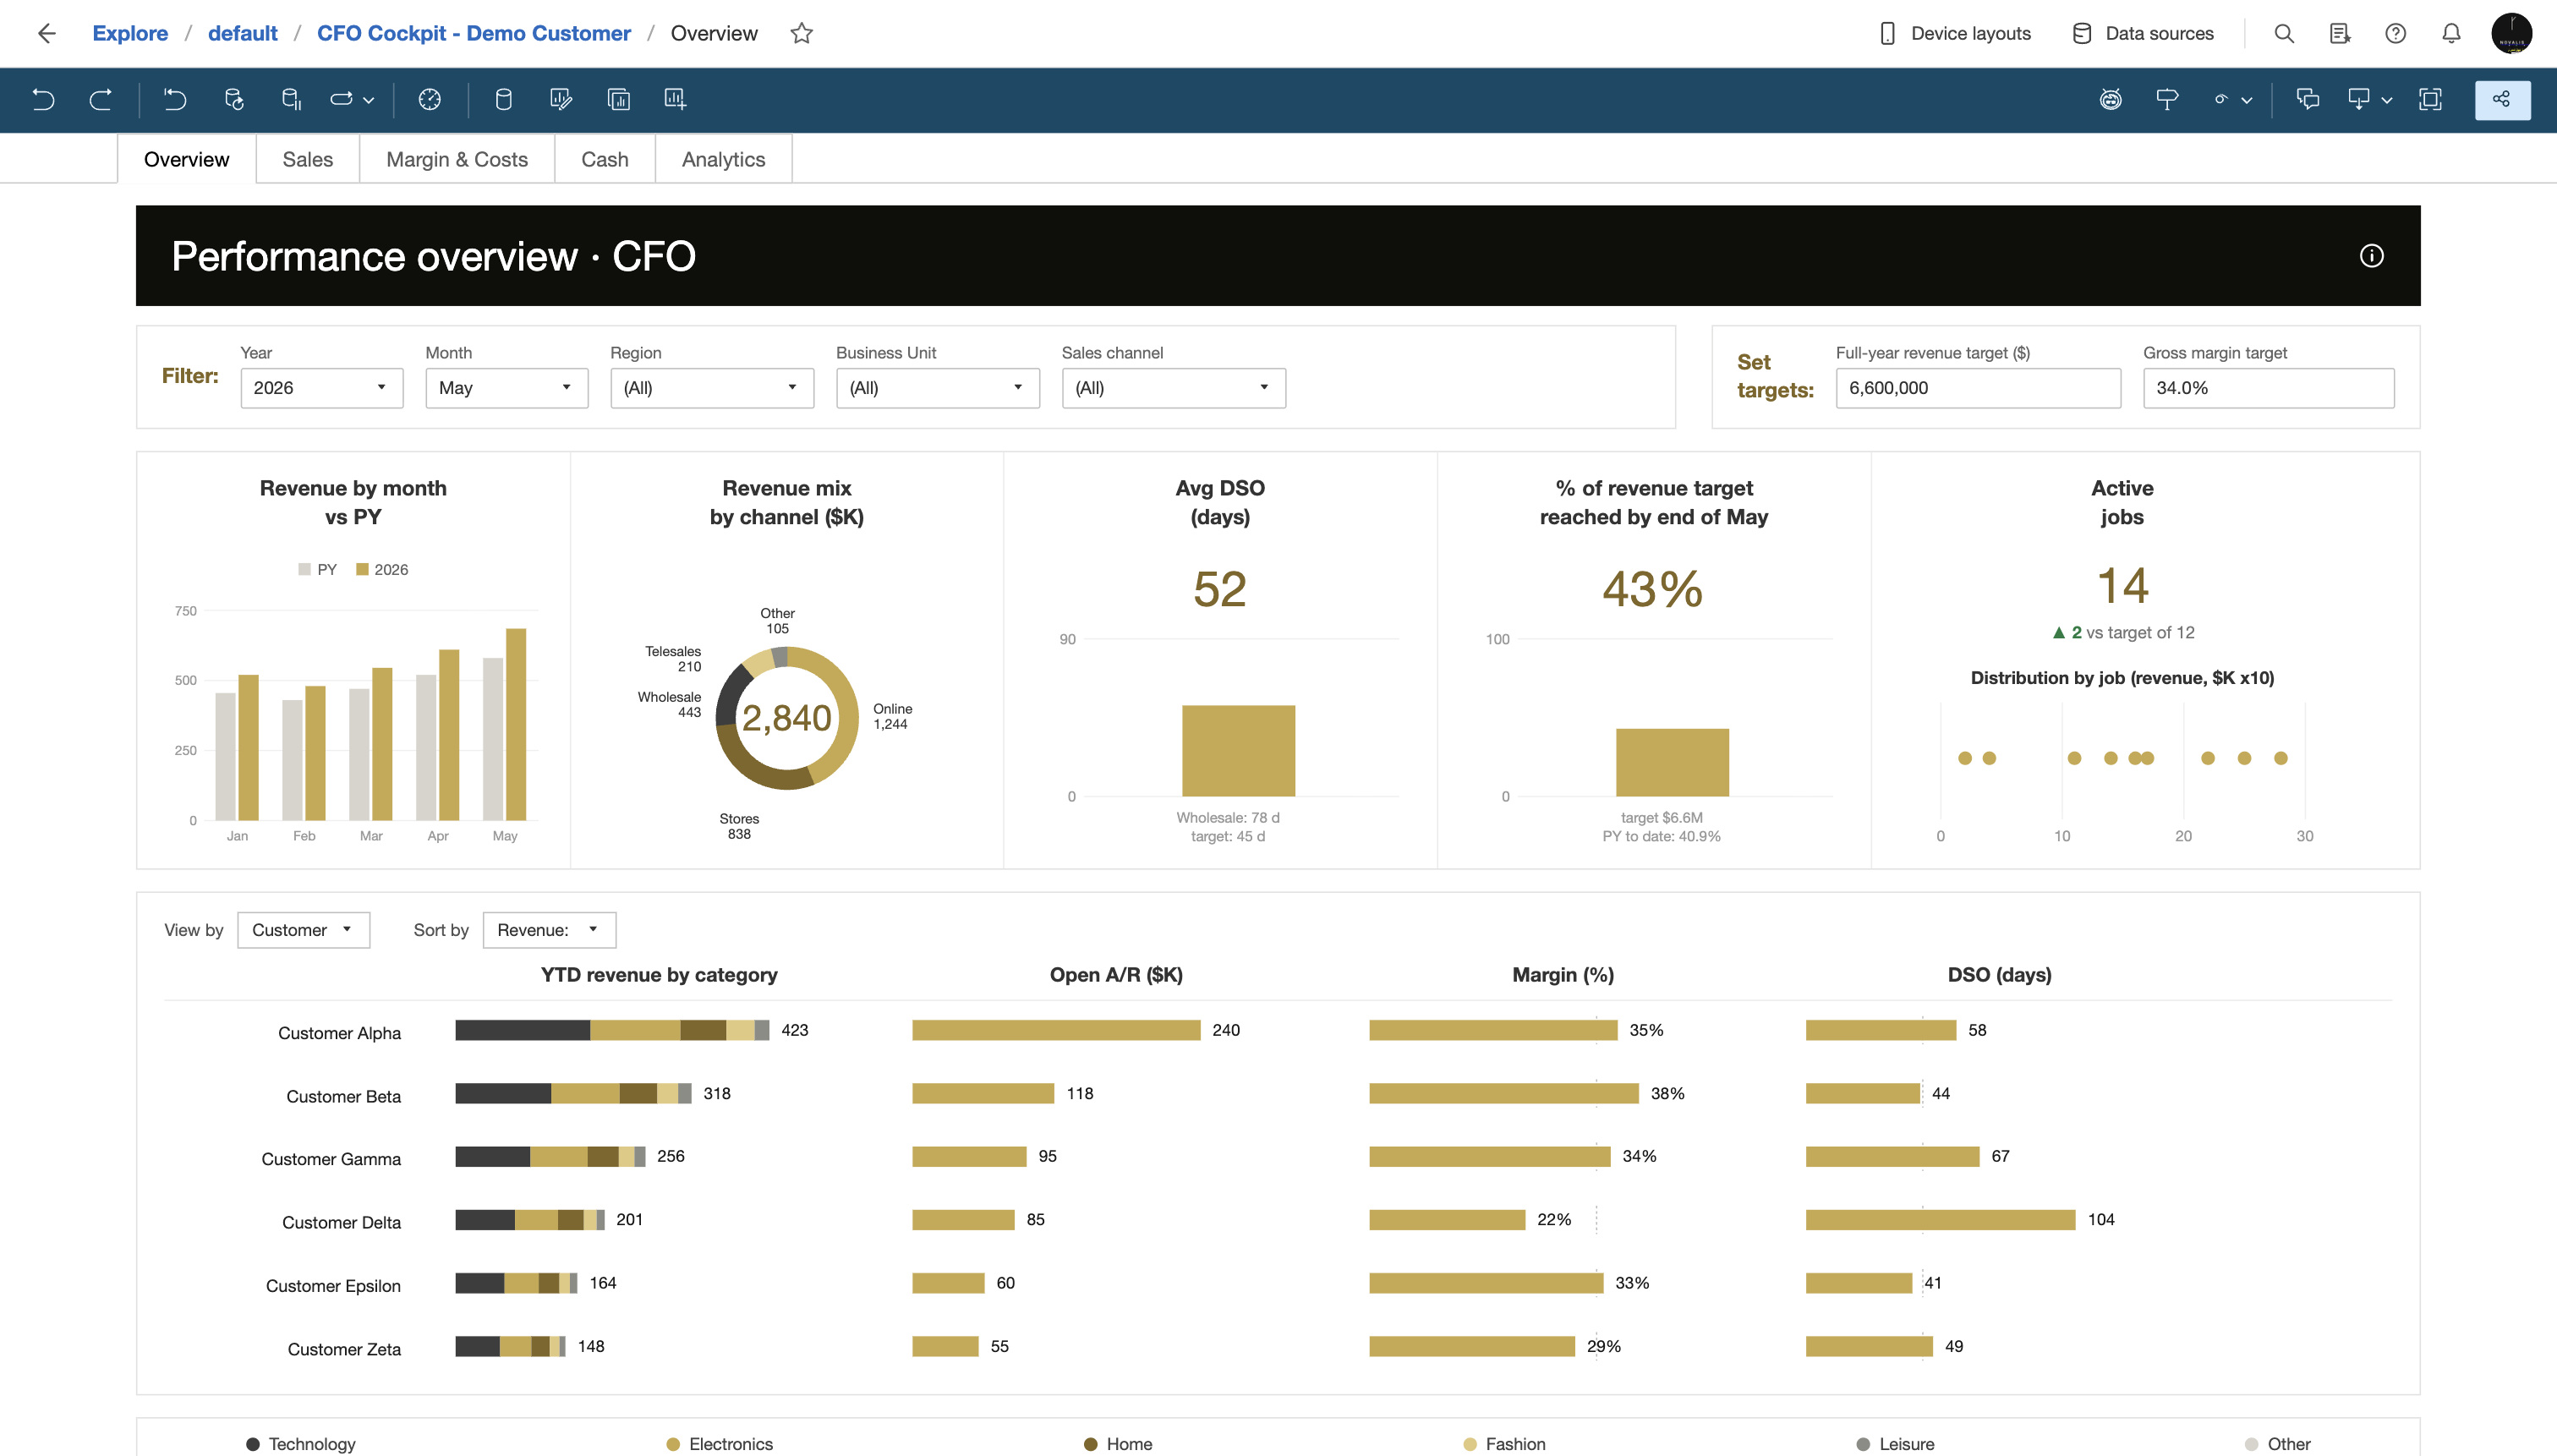Select the Leisure legend entry

1895,1444
